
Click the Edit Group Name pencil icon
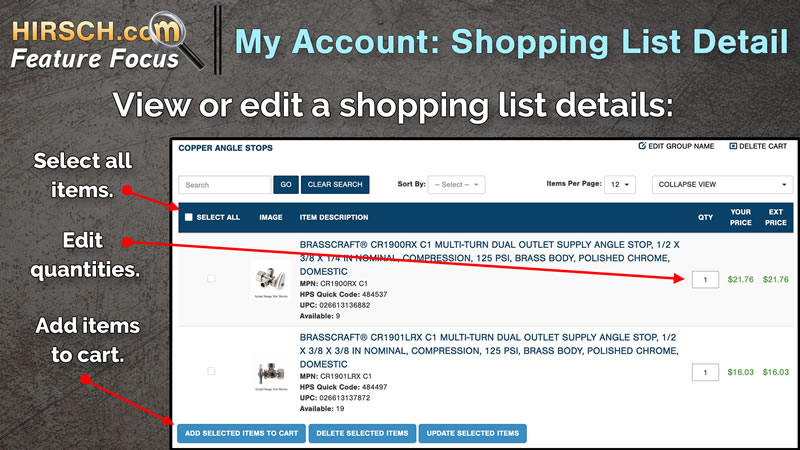point(642,146)
